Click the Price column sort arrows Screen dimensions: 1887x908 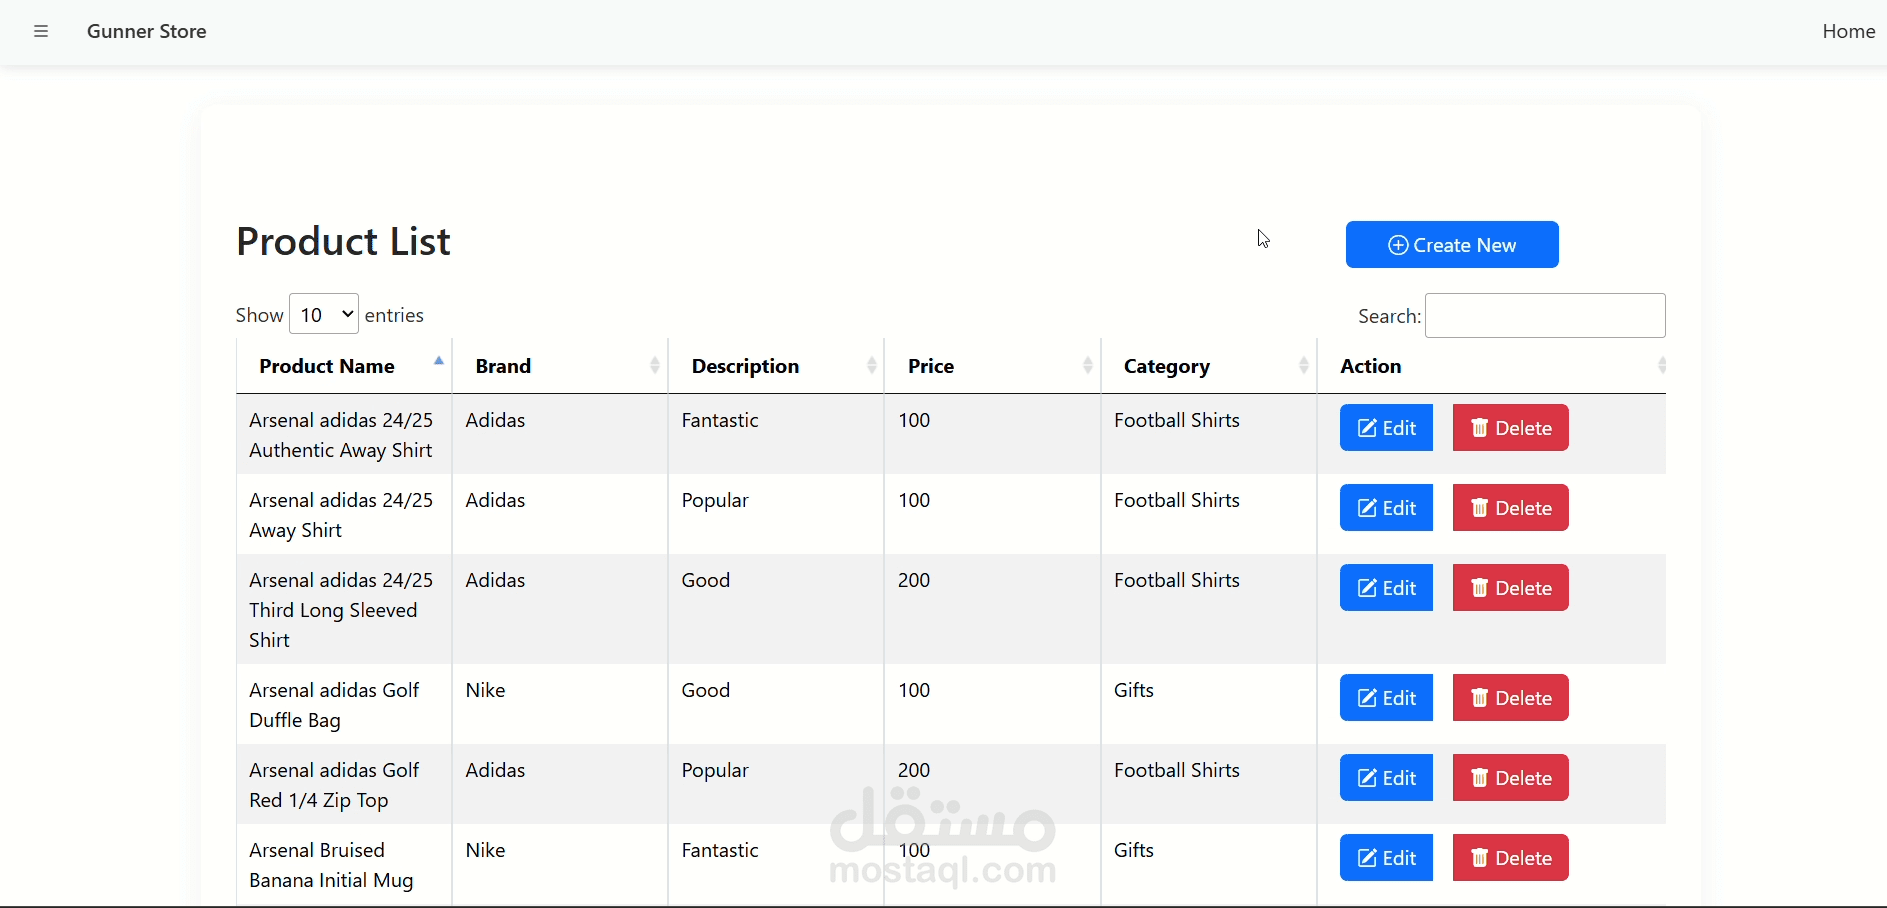coord(1088,366)
